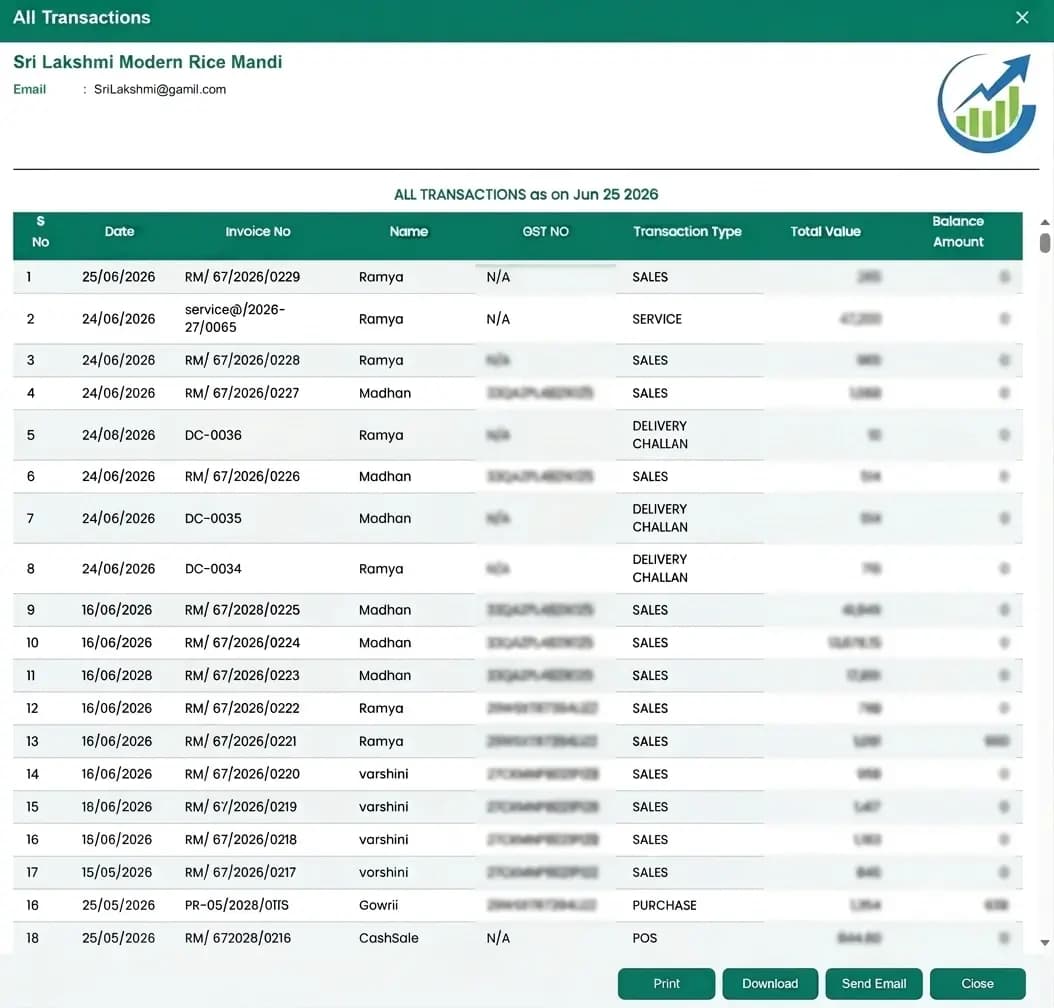Click invoice RM/ 67/2026/0219
The width and height of the screenshot is (1054, 1008).
pos(241,807)
